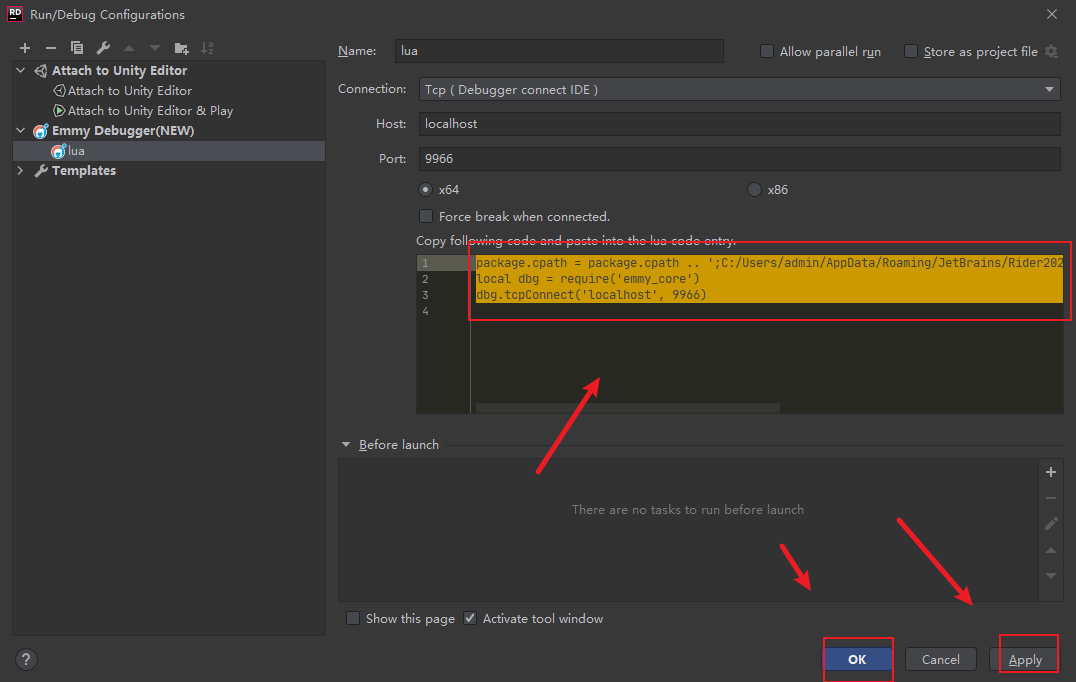Select the lua configuration under Emmy Debugger
Image resolution: width=1076 pixels, height=682 pixels.
169,151
